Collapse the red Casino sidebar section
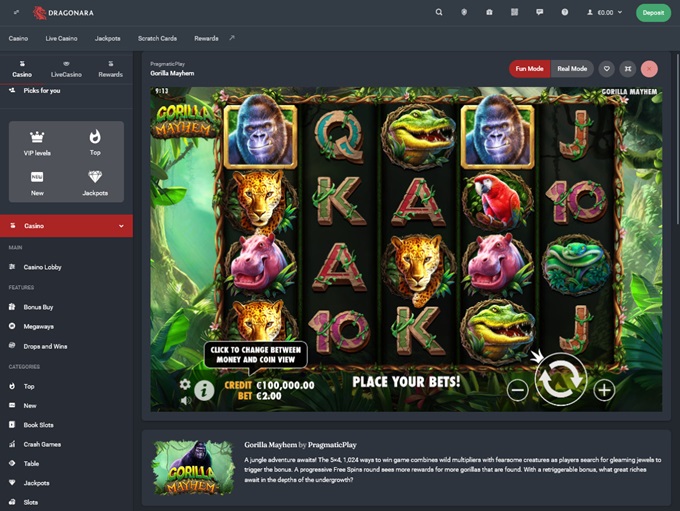The image size is (680, 511). [x=121, y=226]
